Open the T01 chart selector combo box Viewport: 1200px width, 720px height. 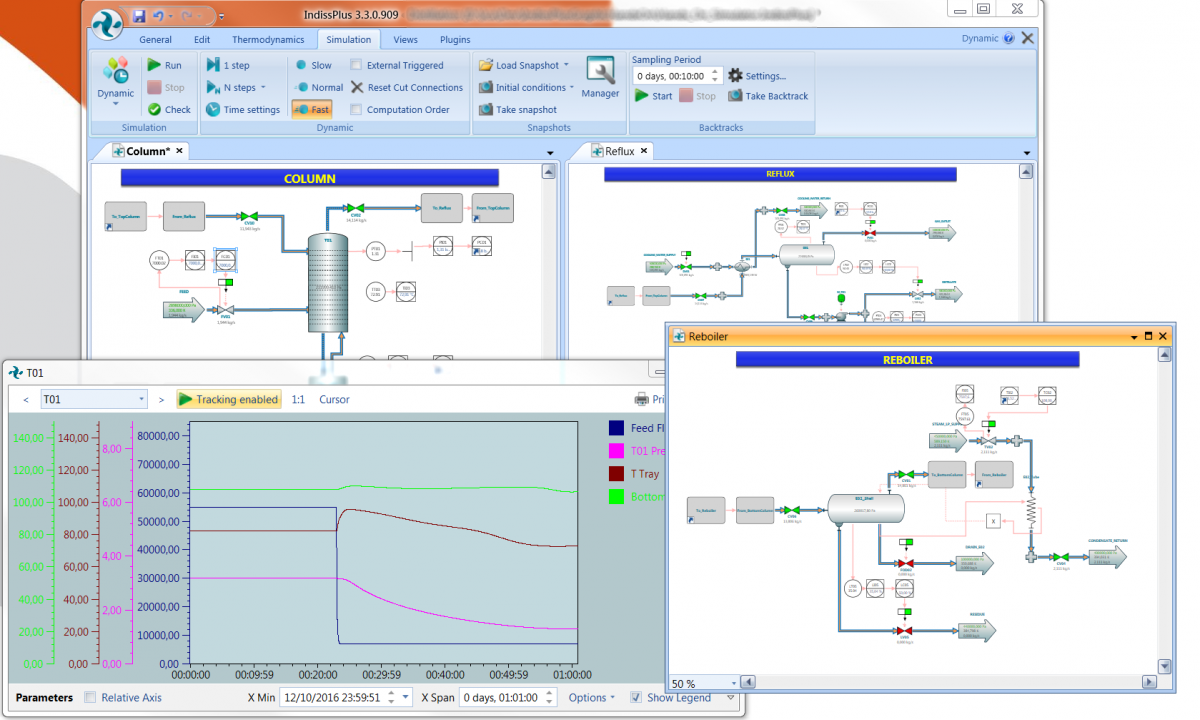pyautogui.click(x=94, y=399)
